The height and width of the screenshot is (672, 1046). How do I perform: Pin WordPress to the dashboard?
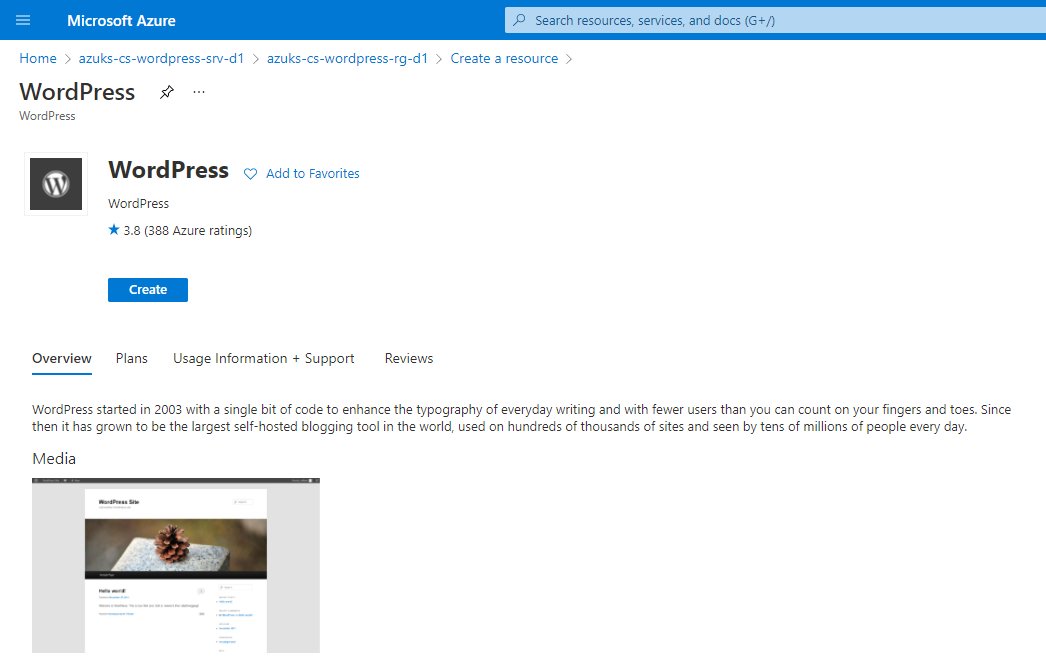(x=166, y=91)
